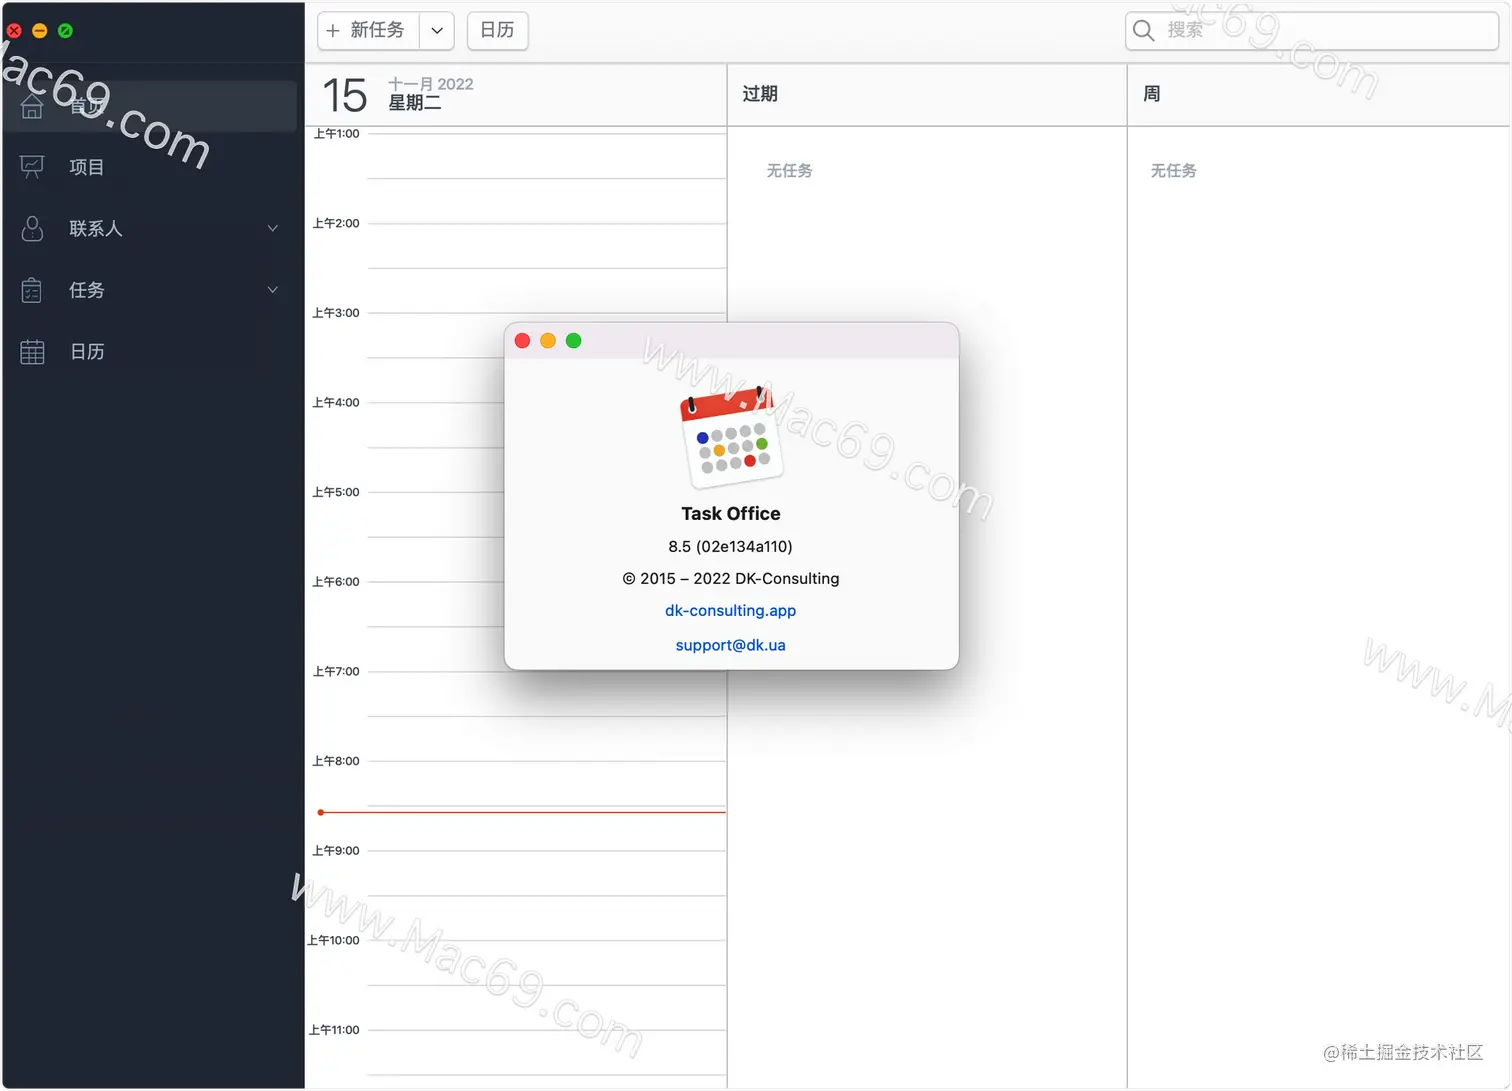Click the green zoom button on About dialog
This screenshot has height=1091, width=1512.
point(574,341)
